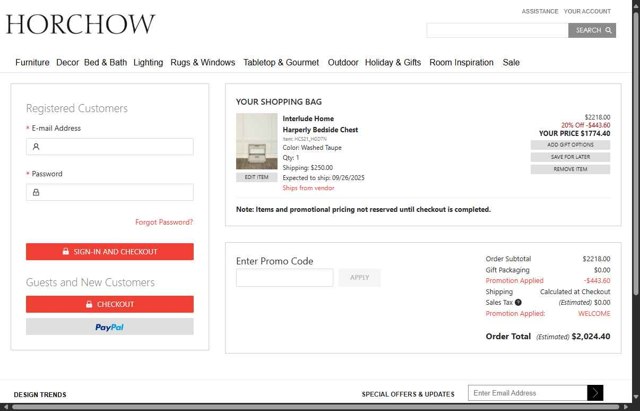Click the Edit Item button
The width and height of the screenshot is (640, 411).
tap(257, 177)
